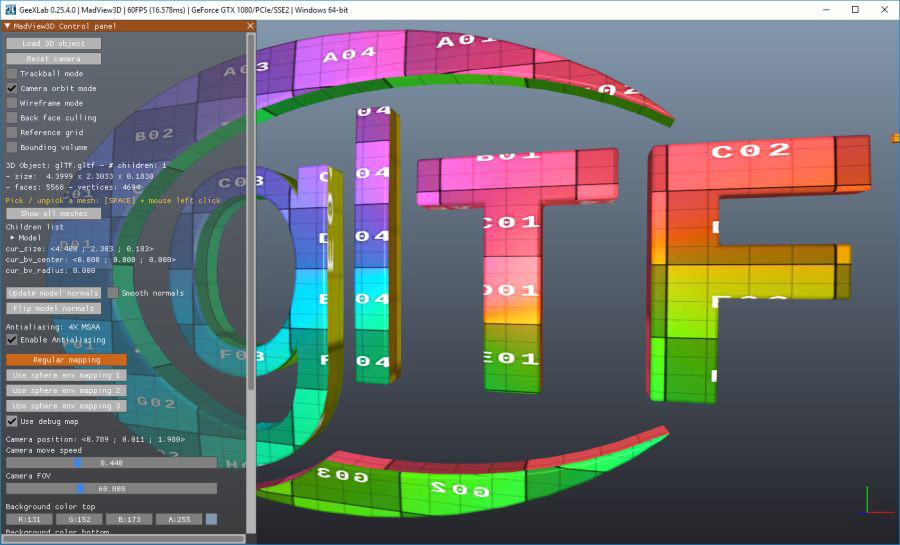The image size is (900, 545).
Task: Click the R:131 red value field
Action: coord(29,519)
